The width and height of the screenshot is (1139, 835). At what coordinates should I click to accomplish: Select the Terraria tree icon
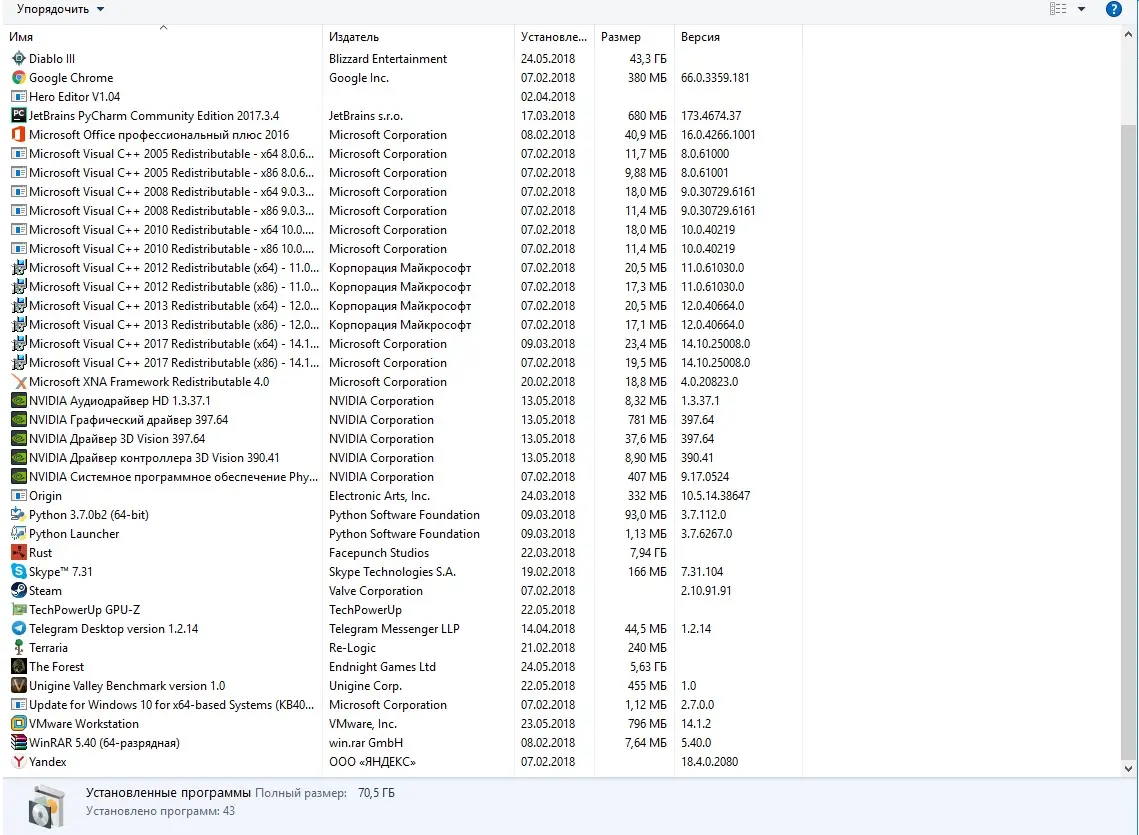click(19, 648)
